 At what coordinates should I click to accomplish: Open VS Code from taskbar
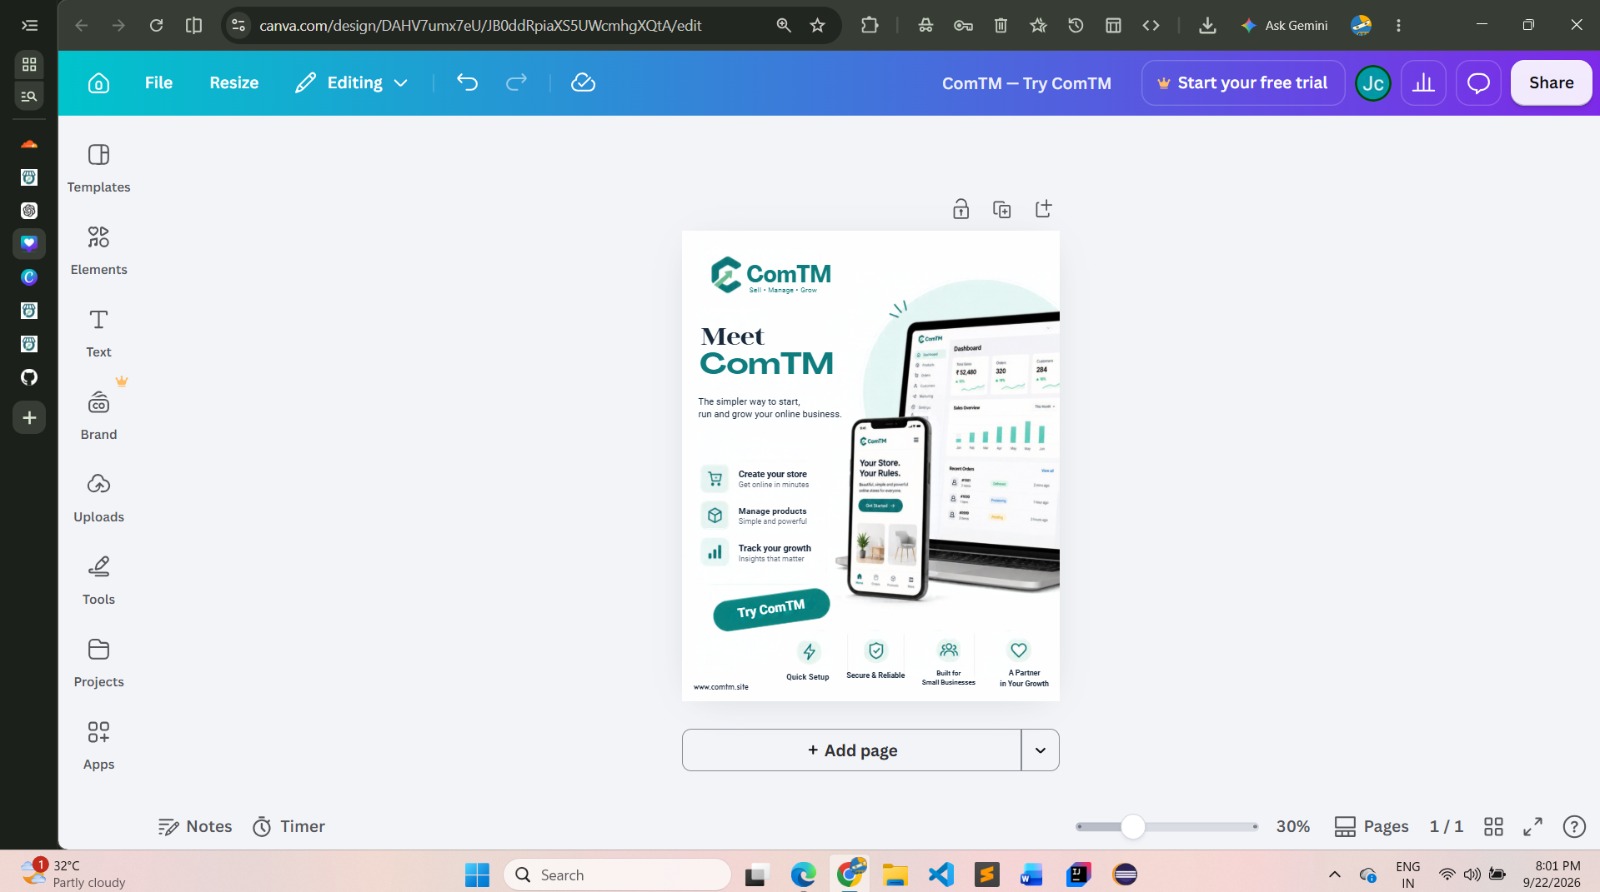(941, 875)
